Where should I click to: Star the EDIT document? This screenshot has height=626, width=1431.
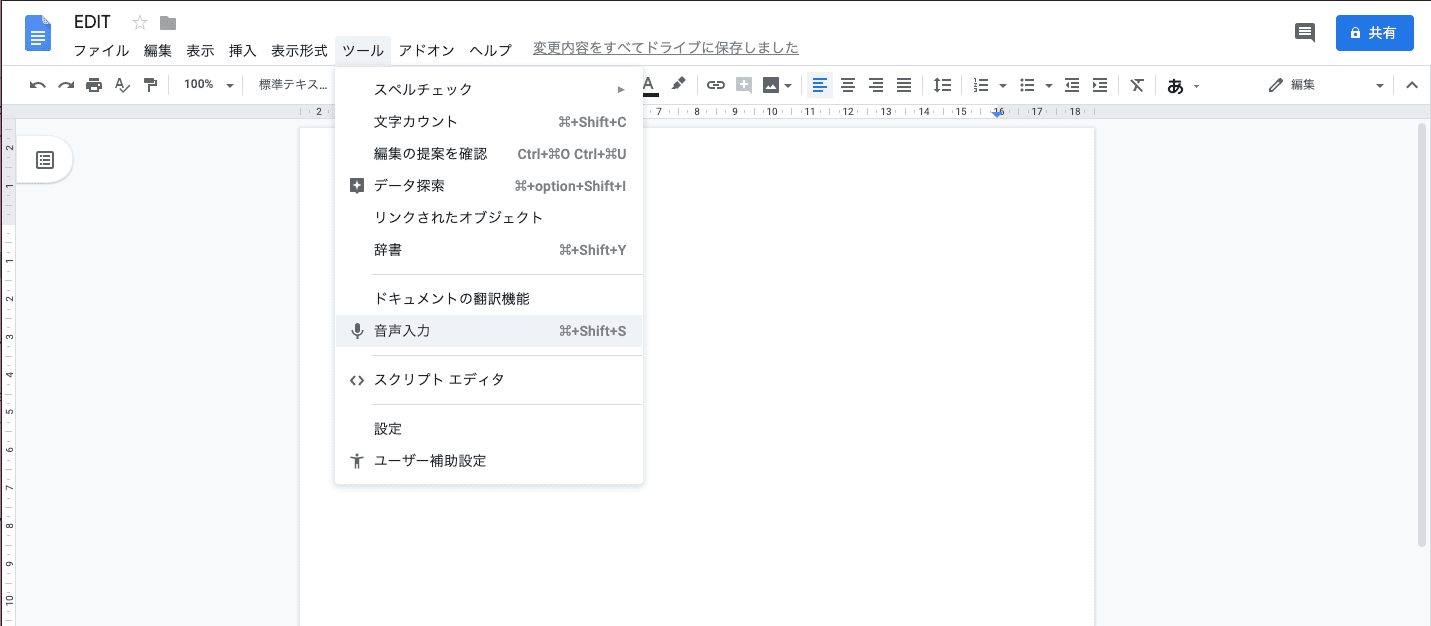tap(140, 23)
